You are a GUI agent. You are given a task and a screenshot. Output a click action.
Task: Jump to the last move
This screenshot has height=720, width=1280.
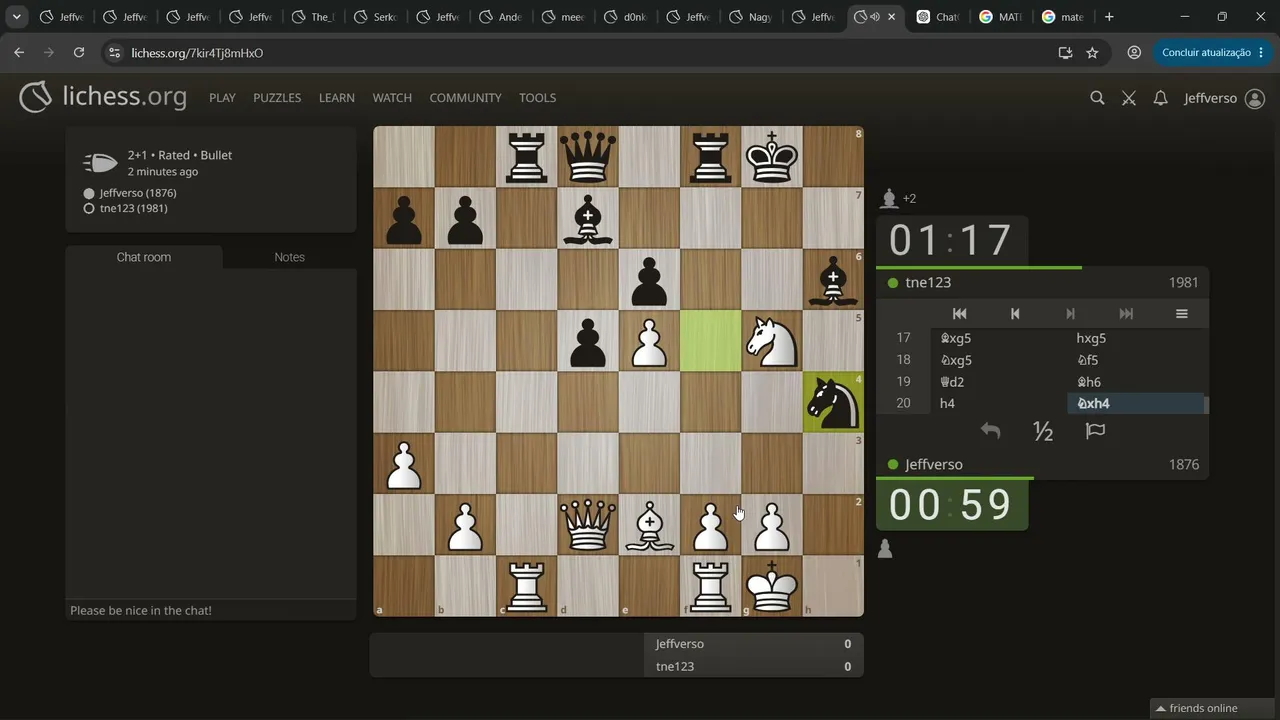tap(1126, 314)
